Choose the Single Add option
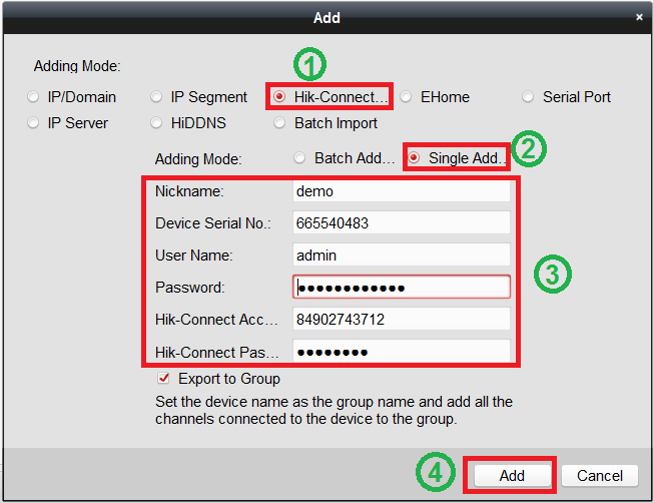Image resolution: width=653 pixels, height=503 pixels. [415, 158]
